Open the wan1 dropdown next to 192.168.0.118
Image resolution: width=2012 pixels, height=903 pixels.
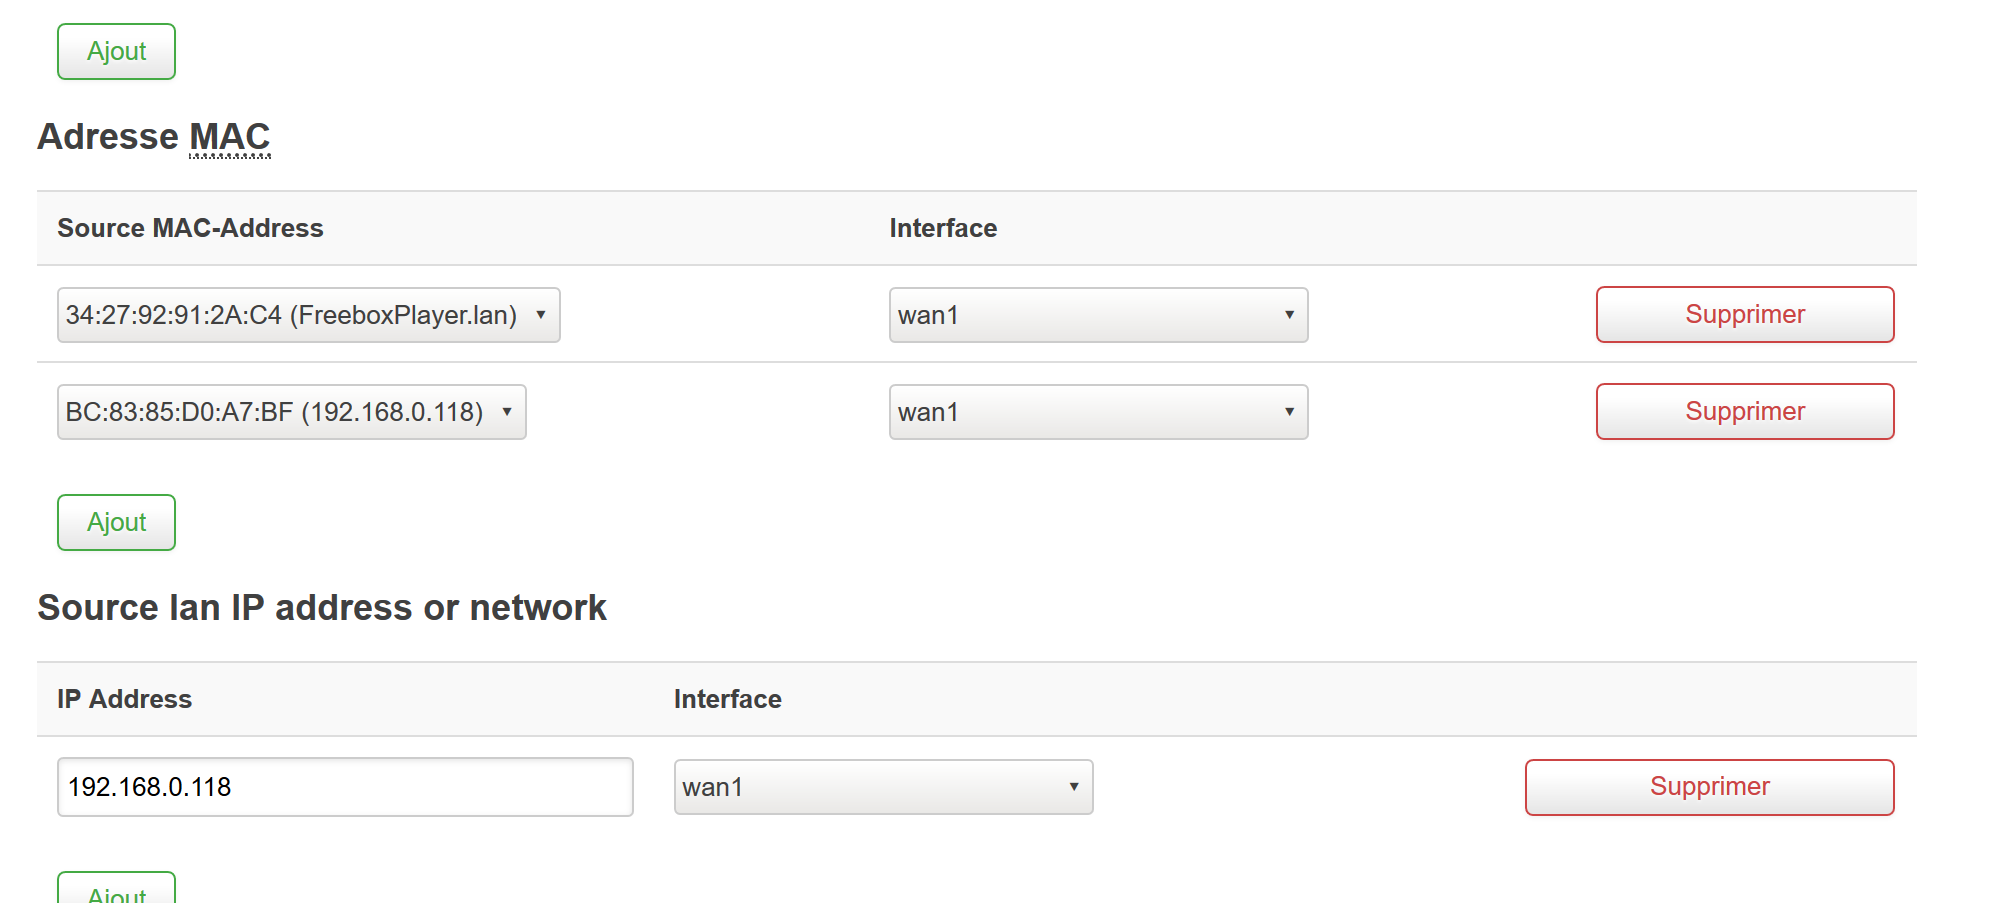point(882,787)
